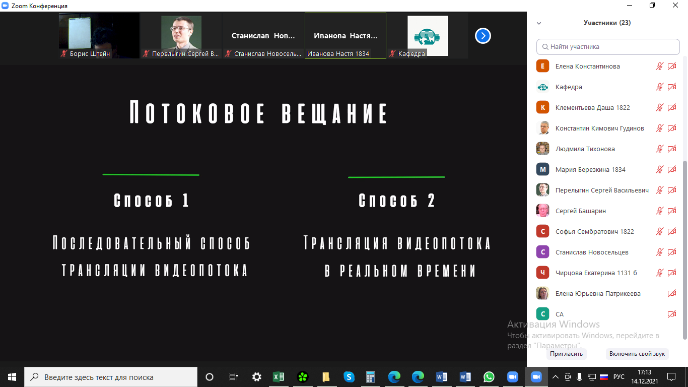Click the Включить свой звук button
The width and height of the screenshot is (688, 387).
click(637, 354)
